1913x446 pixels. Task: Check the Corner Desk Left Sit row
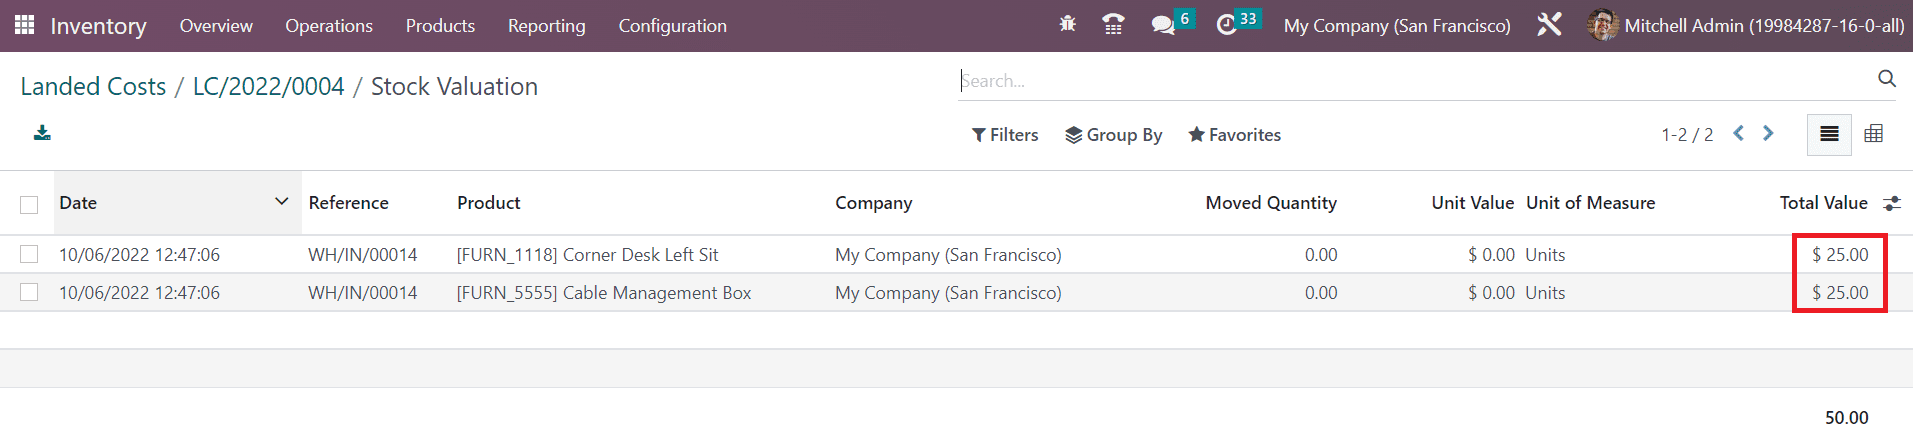pos(29,255)
